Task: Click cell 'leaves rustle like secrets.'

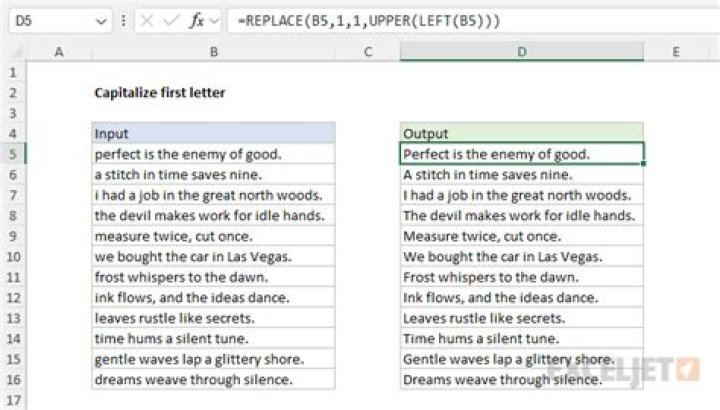Action: pyautogui.click(x=214, y=318)
